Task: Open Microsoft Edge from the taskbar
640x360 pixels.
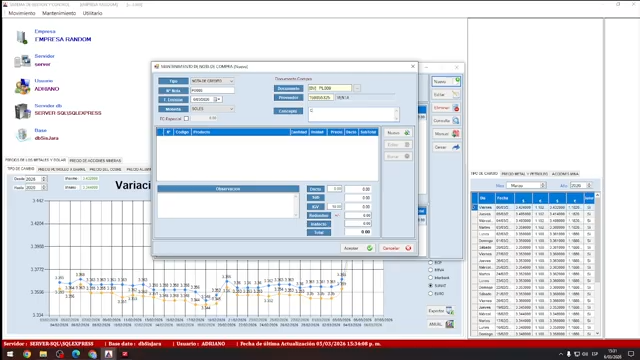Action: coord(76,354)
